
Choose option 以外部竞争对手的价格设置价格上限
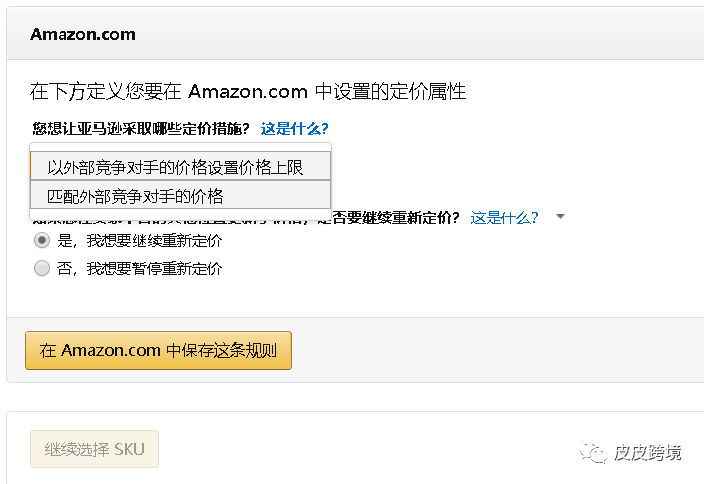pyautogui.click(x=175, y=167)
